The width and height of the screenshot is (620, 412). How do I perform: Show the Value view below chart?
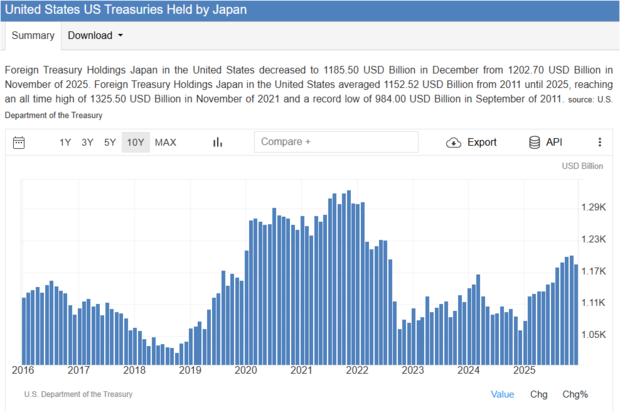pos(502,394)
